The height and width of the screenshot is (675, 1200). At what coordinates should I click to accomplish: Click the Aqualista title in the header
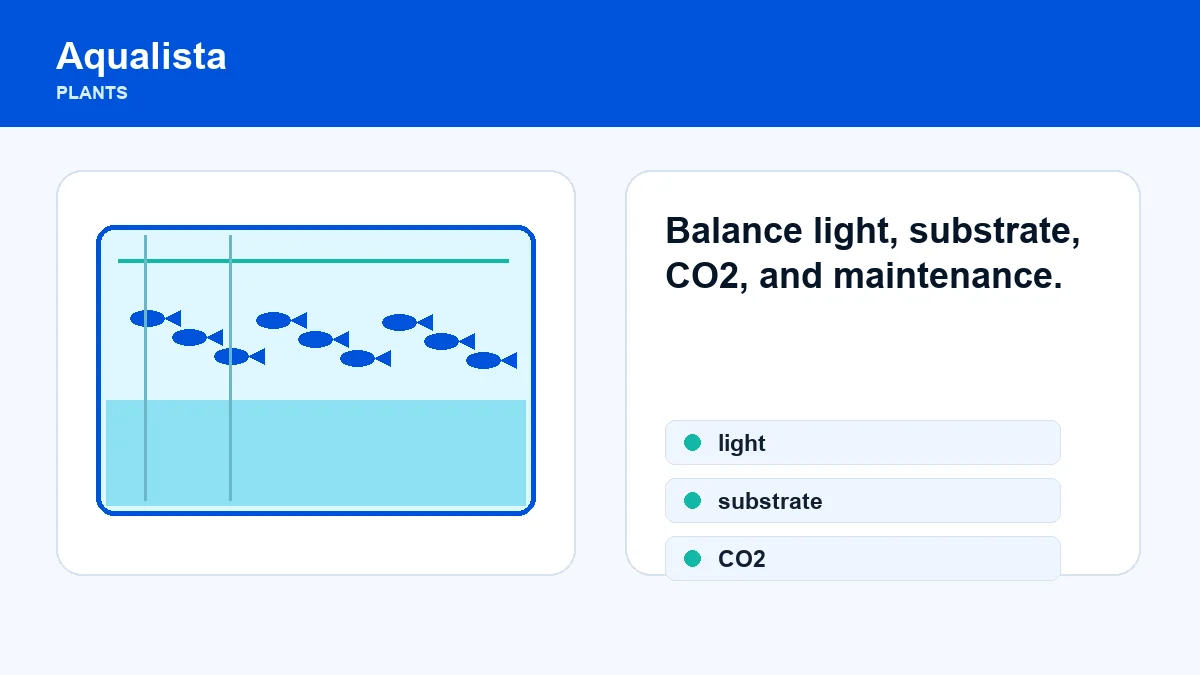(141, 56)
